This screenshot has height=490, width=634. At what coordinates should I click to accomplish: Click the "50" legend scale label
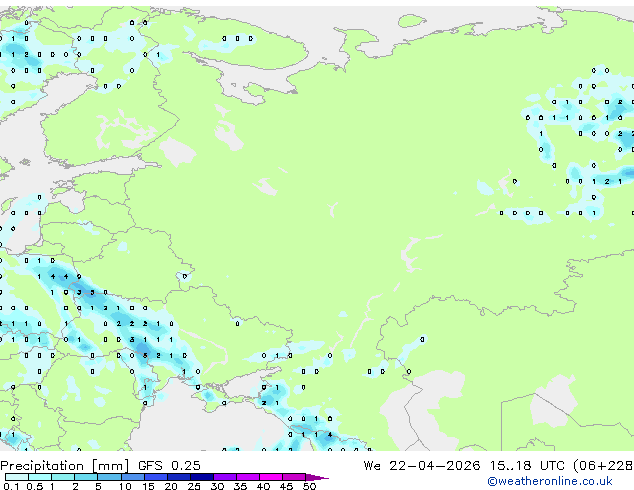pyautogui.click(x=309, y=486)
